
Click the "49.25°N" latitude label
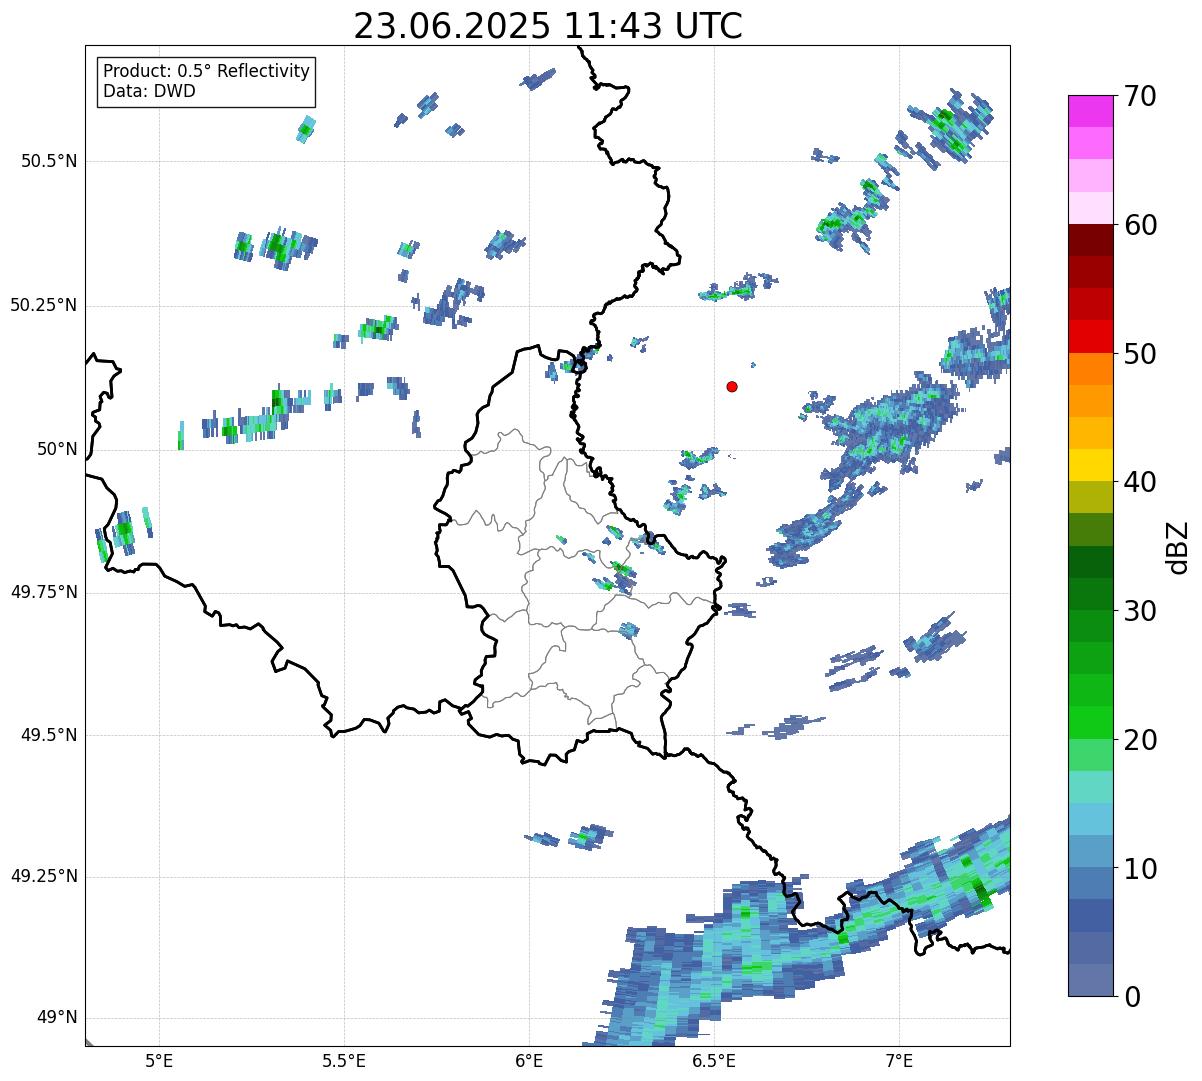[43, 876]
